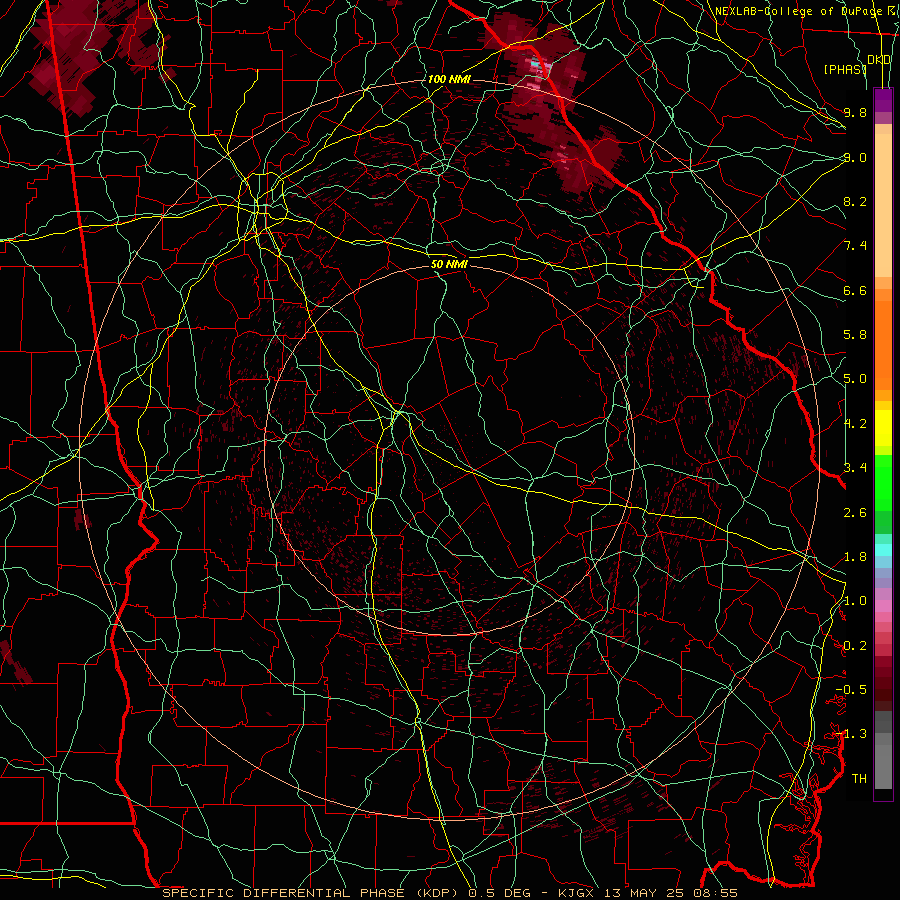900x900 pixels.
Task: Click the 13 MAY 25 date text
Action: tap(642, 893)
